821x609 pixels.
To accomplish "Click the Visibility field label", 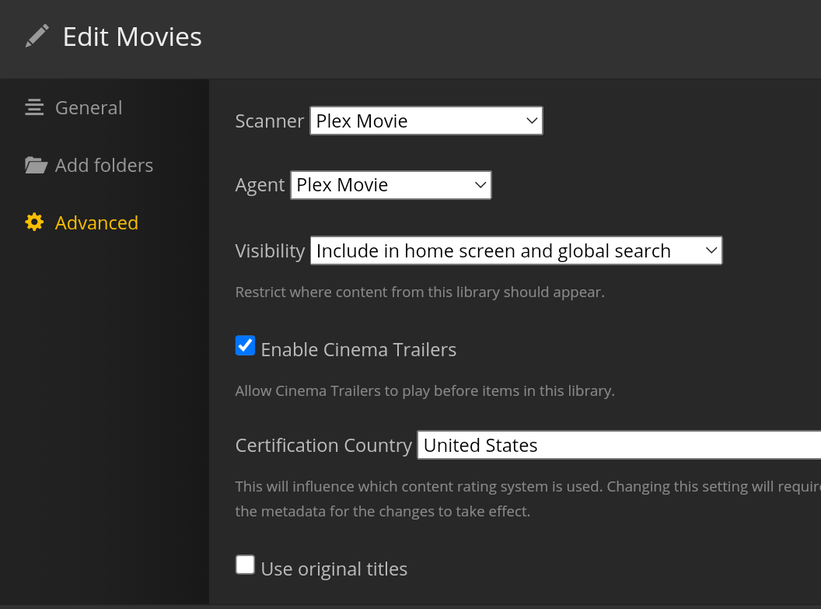I will click(270, 251).
